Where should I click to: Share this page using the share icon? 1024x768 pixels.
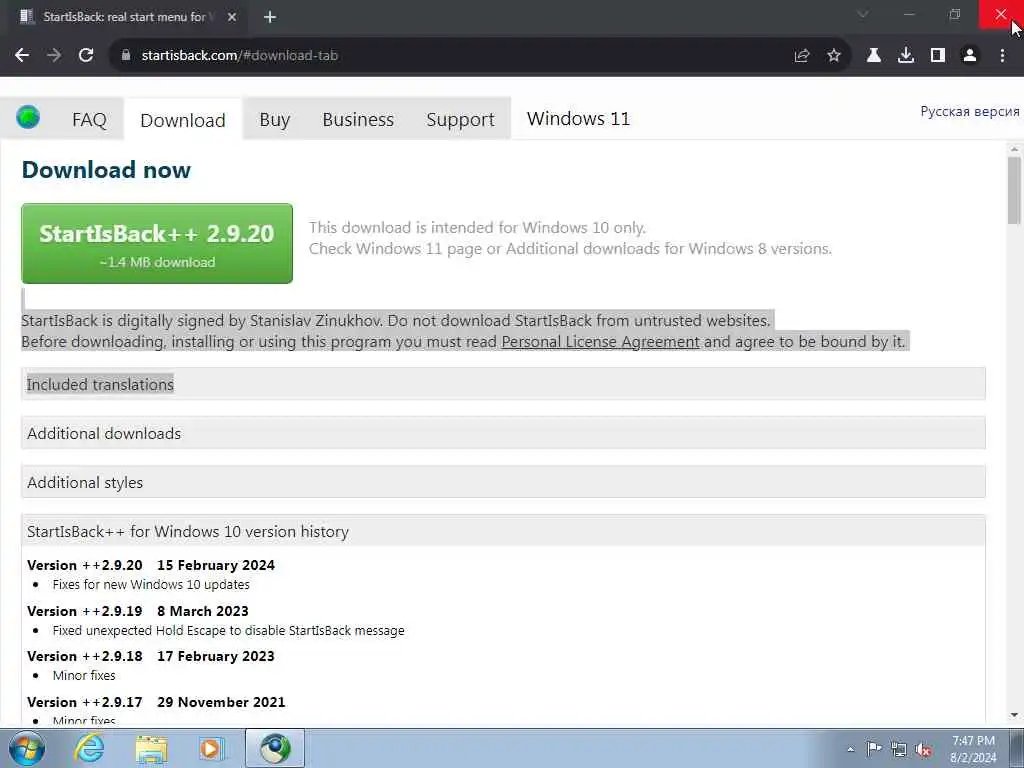802,56
